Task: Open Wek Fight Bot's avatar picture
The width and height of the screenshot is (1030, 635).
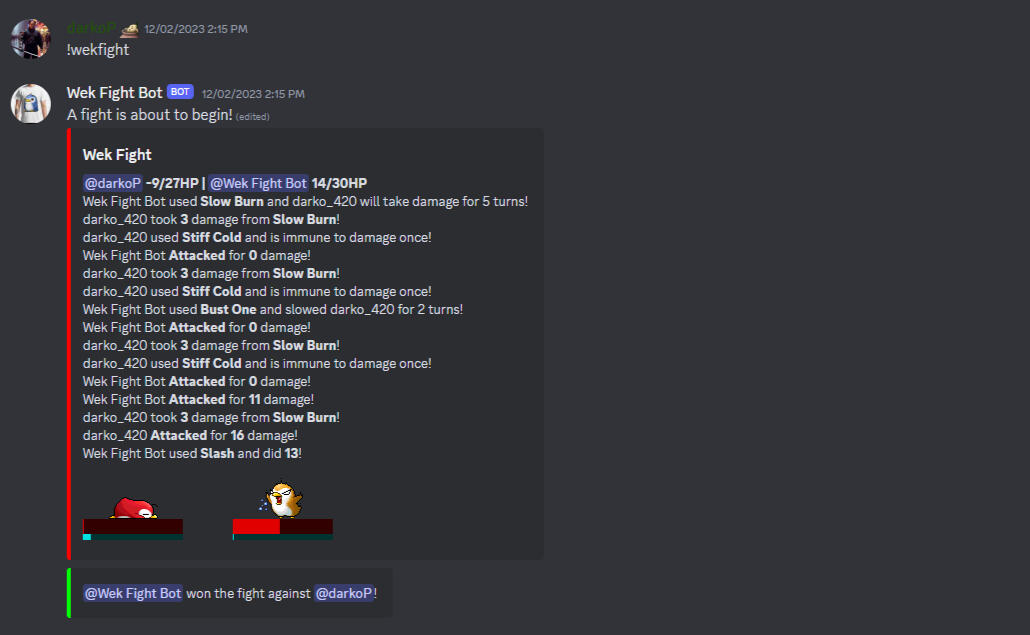Action: click(x=30, y=103)
